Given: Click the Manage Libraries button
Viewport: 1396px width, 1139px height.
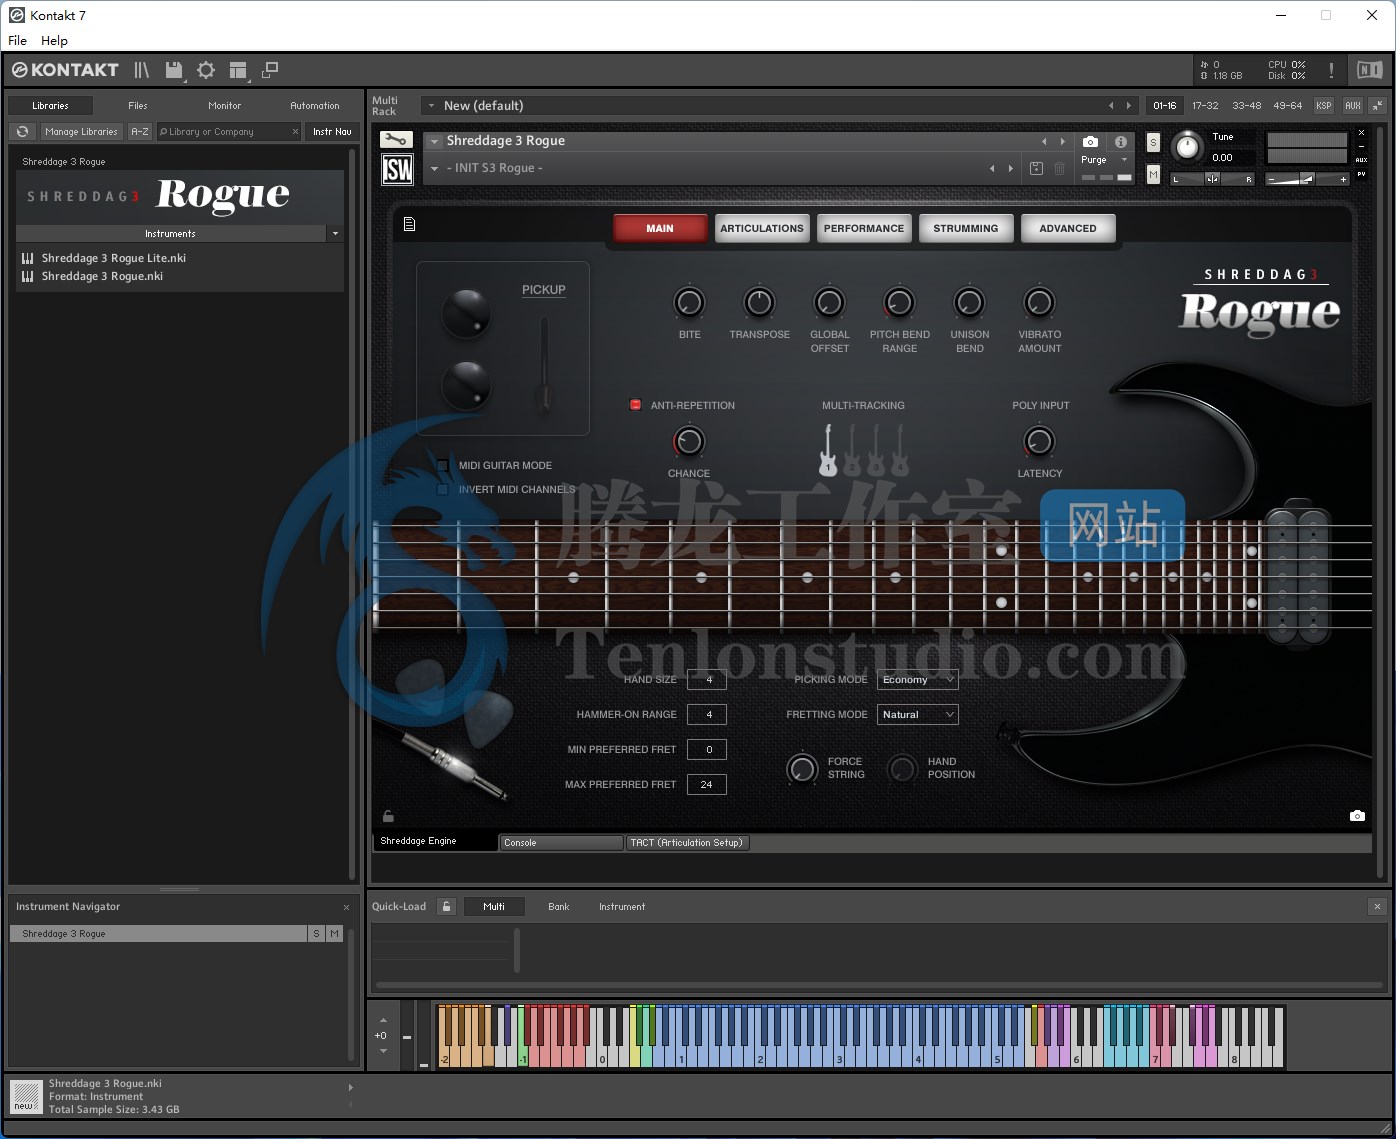Looking at the screenshot, I should click(81, 131).
